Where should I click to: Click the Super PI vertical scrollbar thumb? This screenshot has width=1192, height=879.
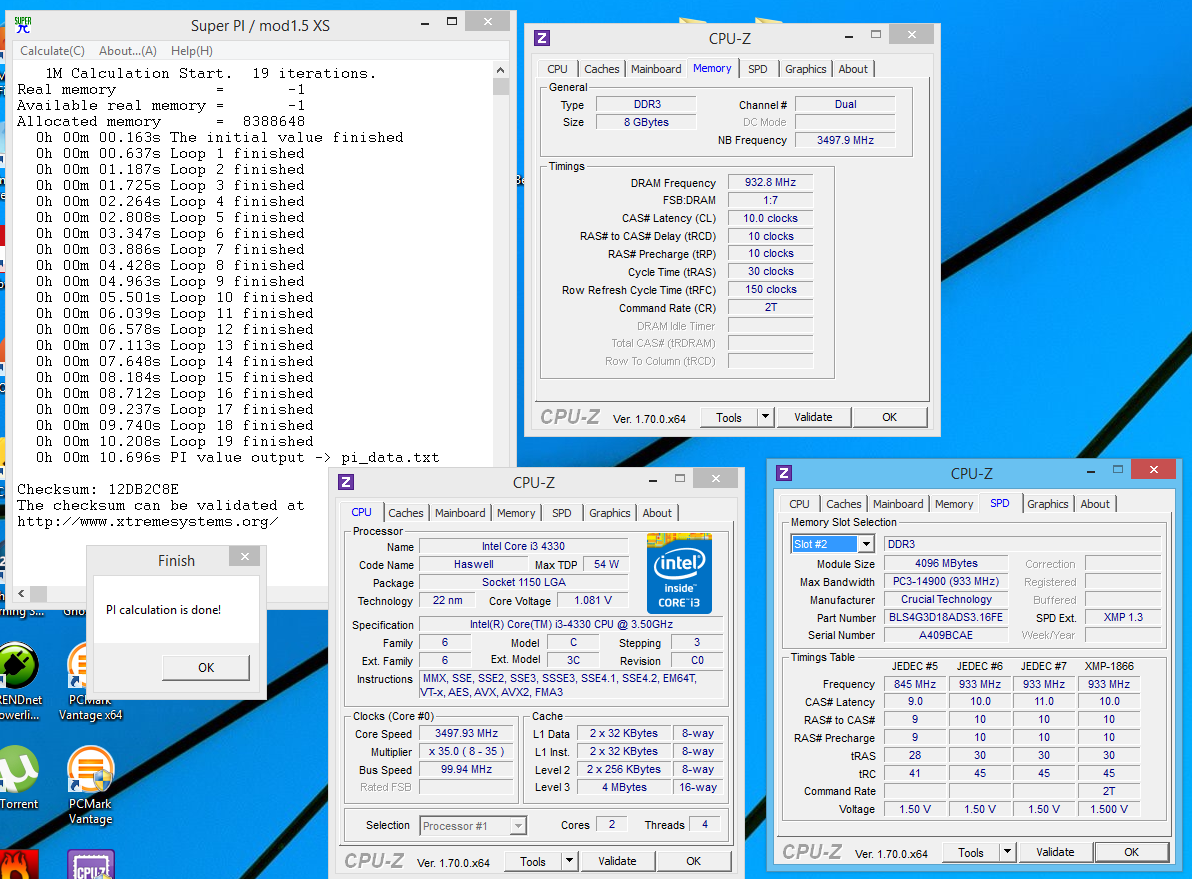pyautogui.click(x=500, y=86)
